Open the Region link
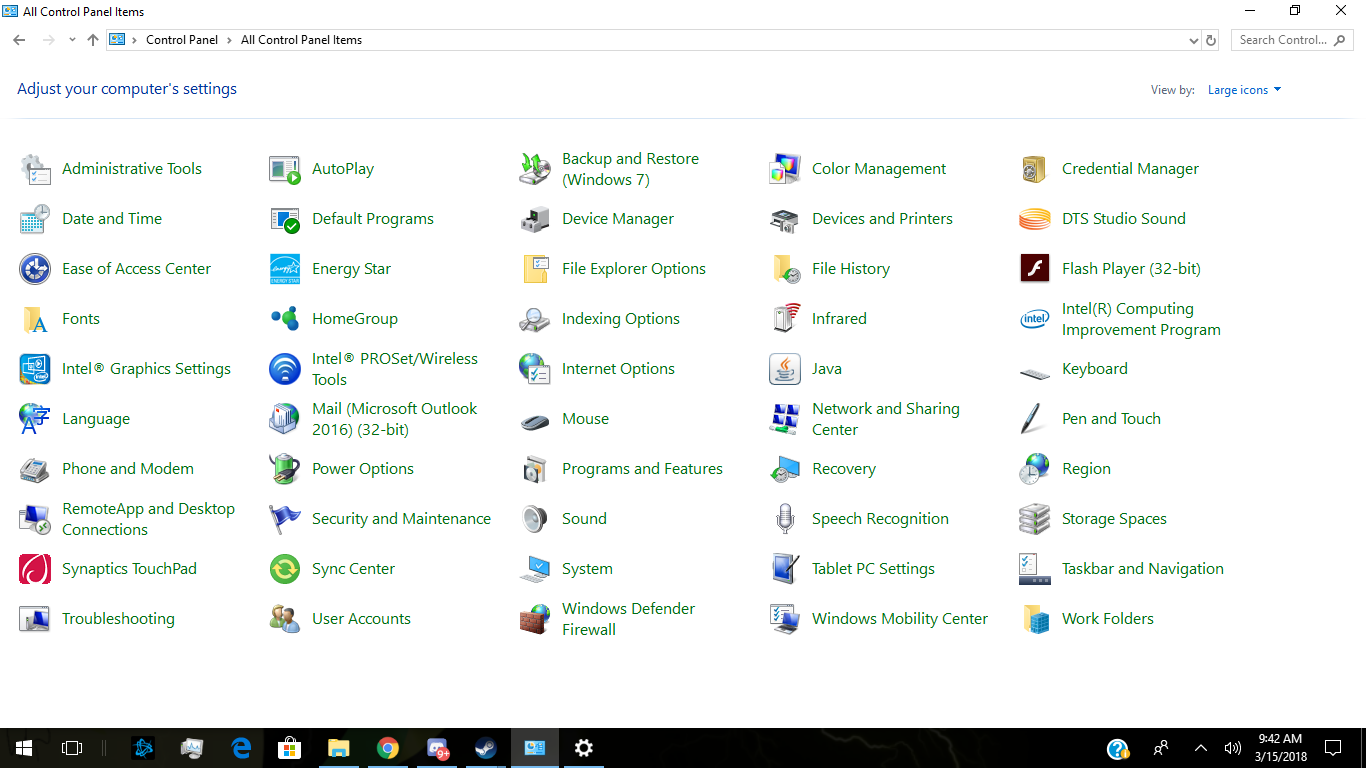This screenshot has width=1366, height=768. [1086, 469]
